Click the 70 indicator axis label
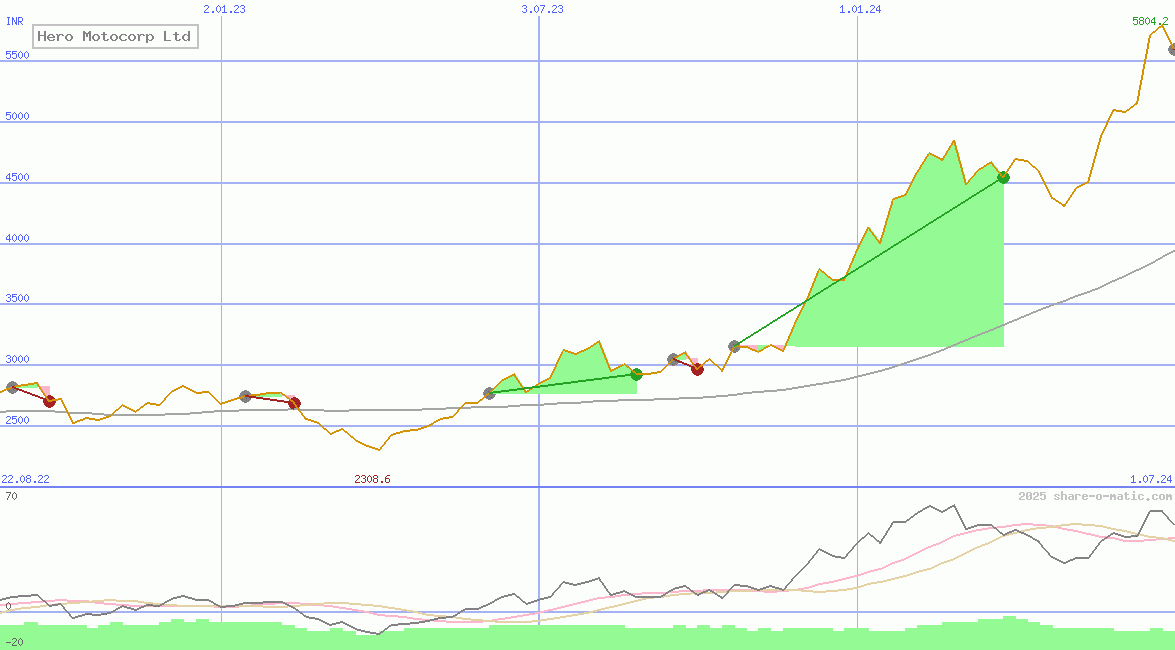This screenshot has width=1175, height=650. [11, 496]
